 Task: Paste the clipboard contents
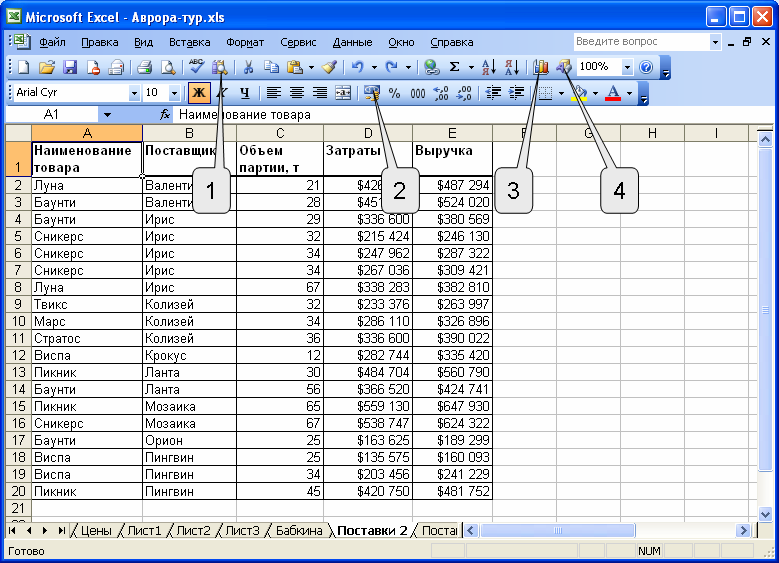tap(295, 67)
